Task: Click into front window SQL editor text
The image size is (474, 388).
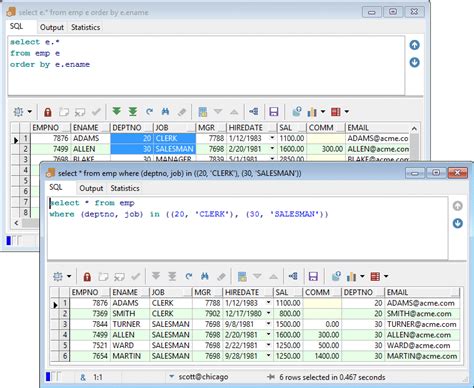Action: click(247, 228)
